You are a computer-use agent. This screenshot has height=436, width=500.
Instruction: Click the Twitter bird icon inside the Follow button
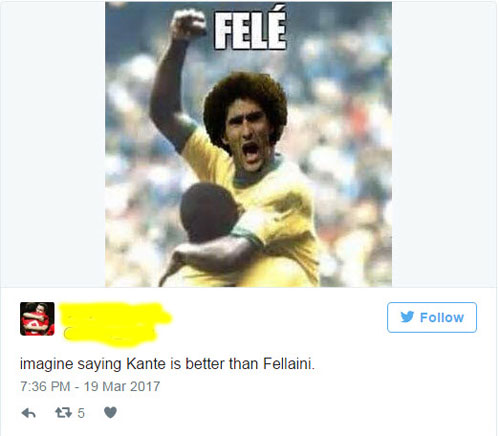pyautogui.click(x=407, y=317)
